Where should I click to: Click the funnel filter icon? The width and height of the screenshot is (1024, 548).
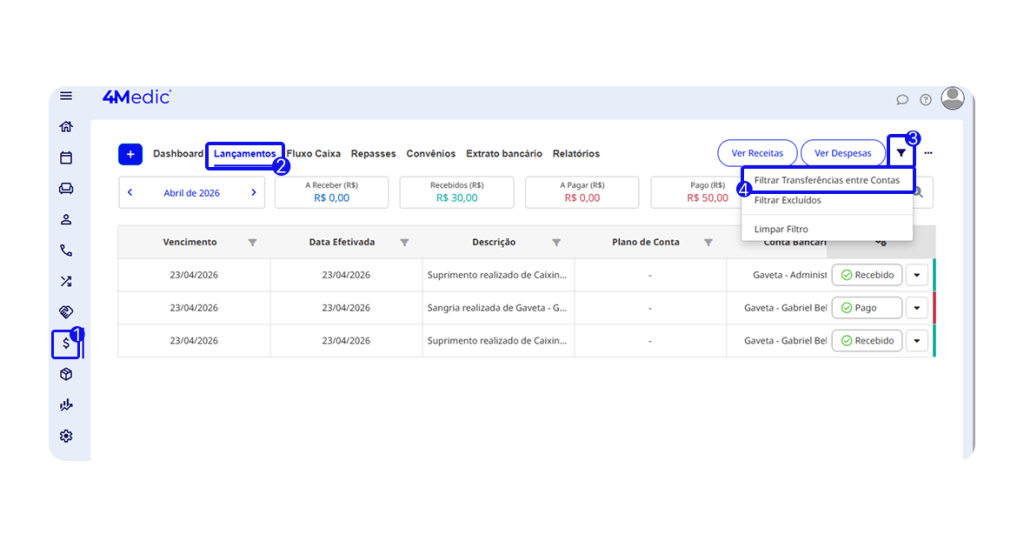pos(901,153)
